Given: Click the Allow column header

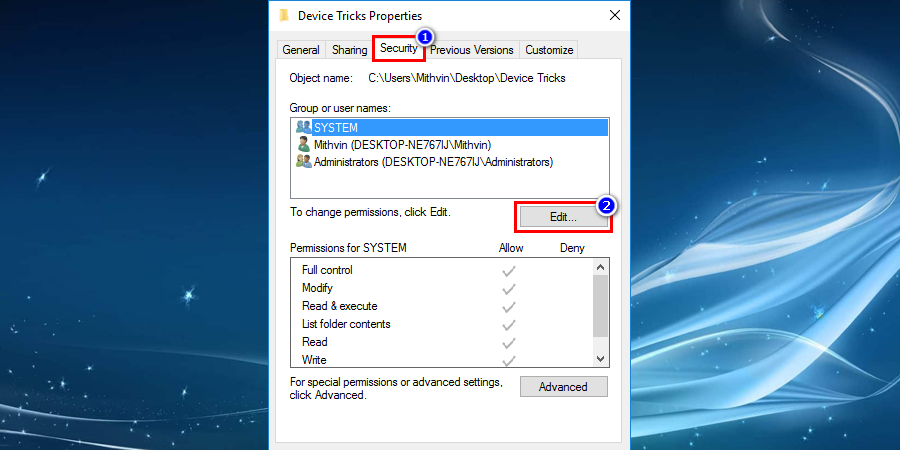Looking at the screenshot, I should click(511, 248).
